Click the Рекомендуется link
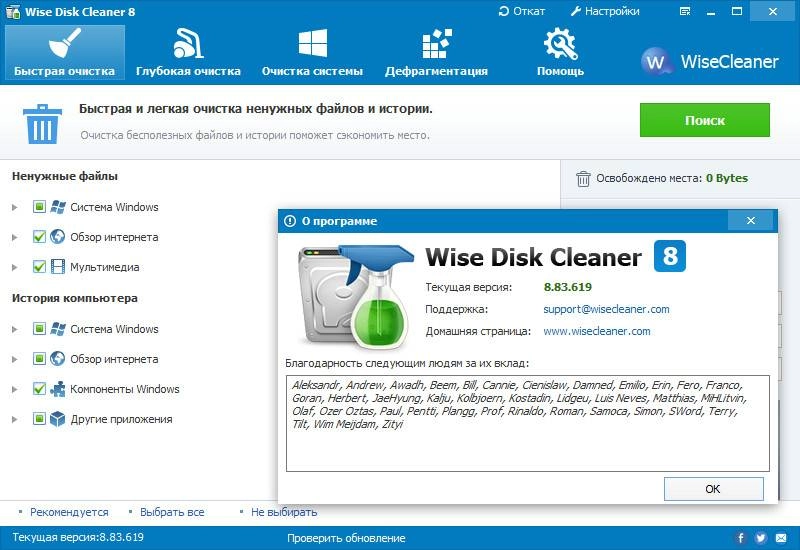800x550 pixels. (x=69, y=512)
